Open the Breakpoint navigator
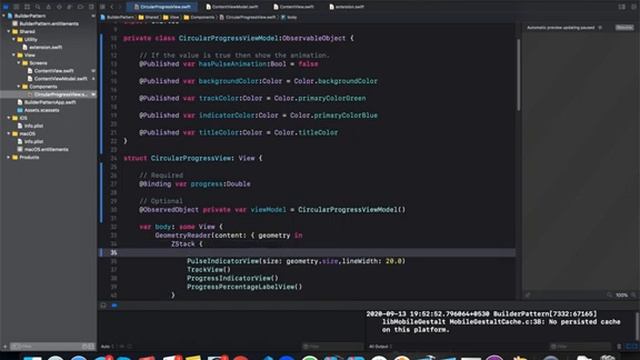This screenshot has height=360, width=640. tap(80, 7)
